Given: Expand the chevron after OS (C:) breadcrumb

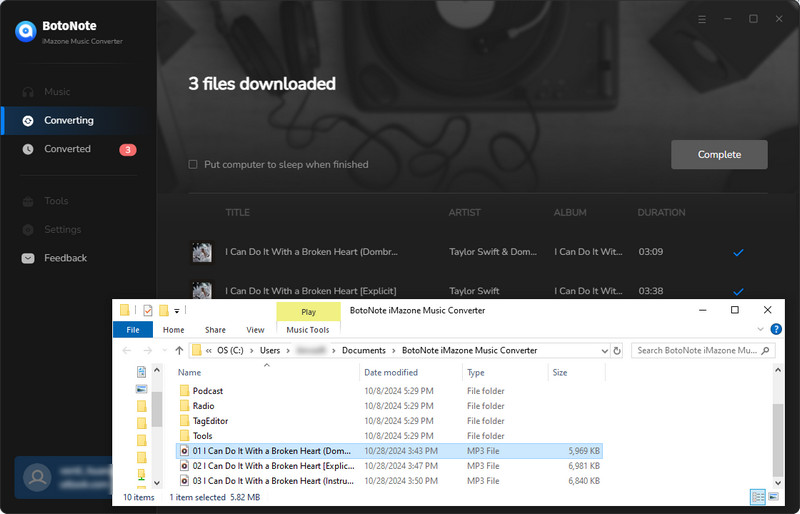Looking at the screenshot, I should (x=251, y=351).
